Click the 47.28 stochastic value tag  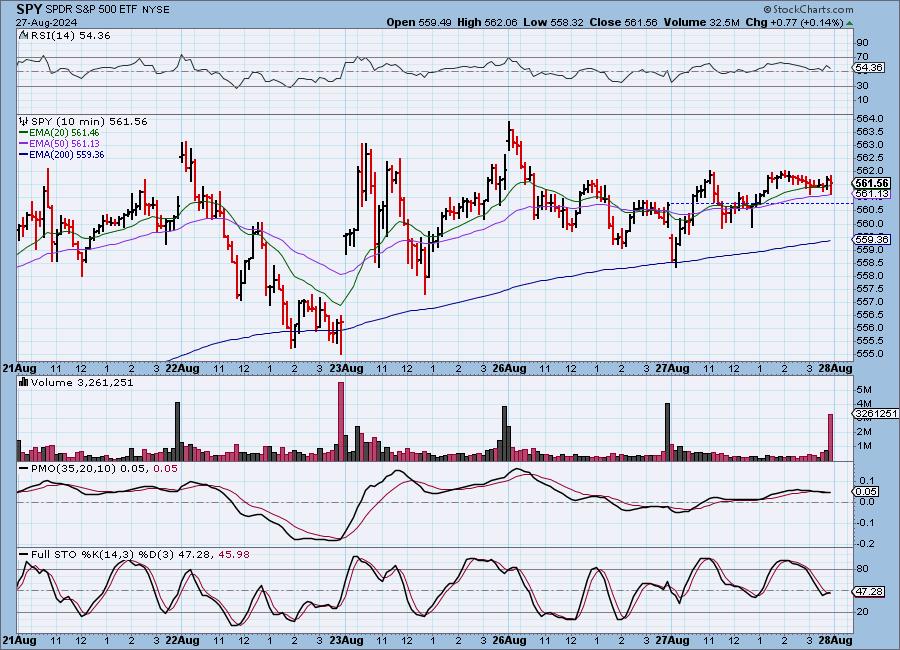tap(869, 591)
